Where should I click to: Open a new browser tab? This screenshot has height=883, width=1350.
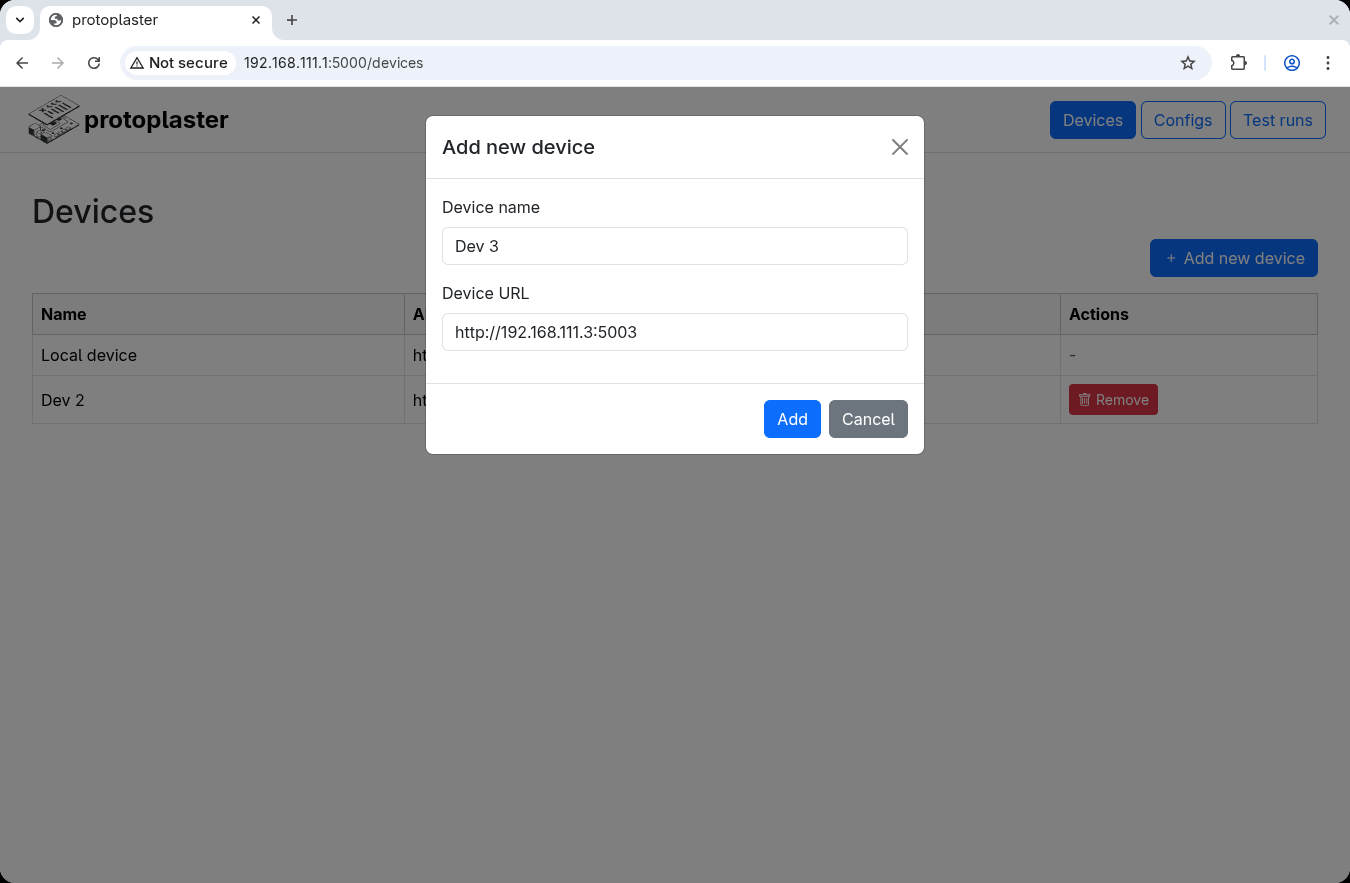[x=292, y=20]
